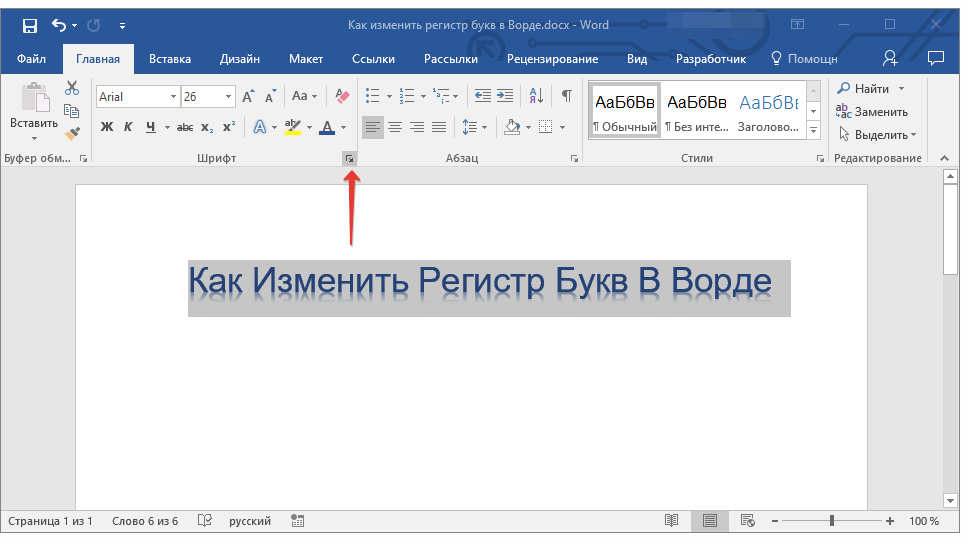Screen dimensions: 968x541
Task: Open the Абзац dialog launcher
Action: point(574,159)
